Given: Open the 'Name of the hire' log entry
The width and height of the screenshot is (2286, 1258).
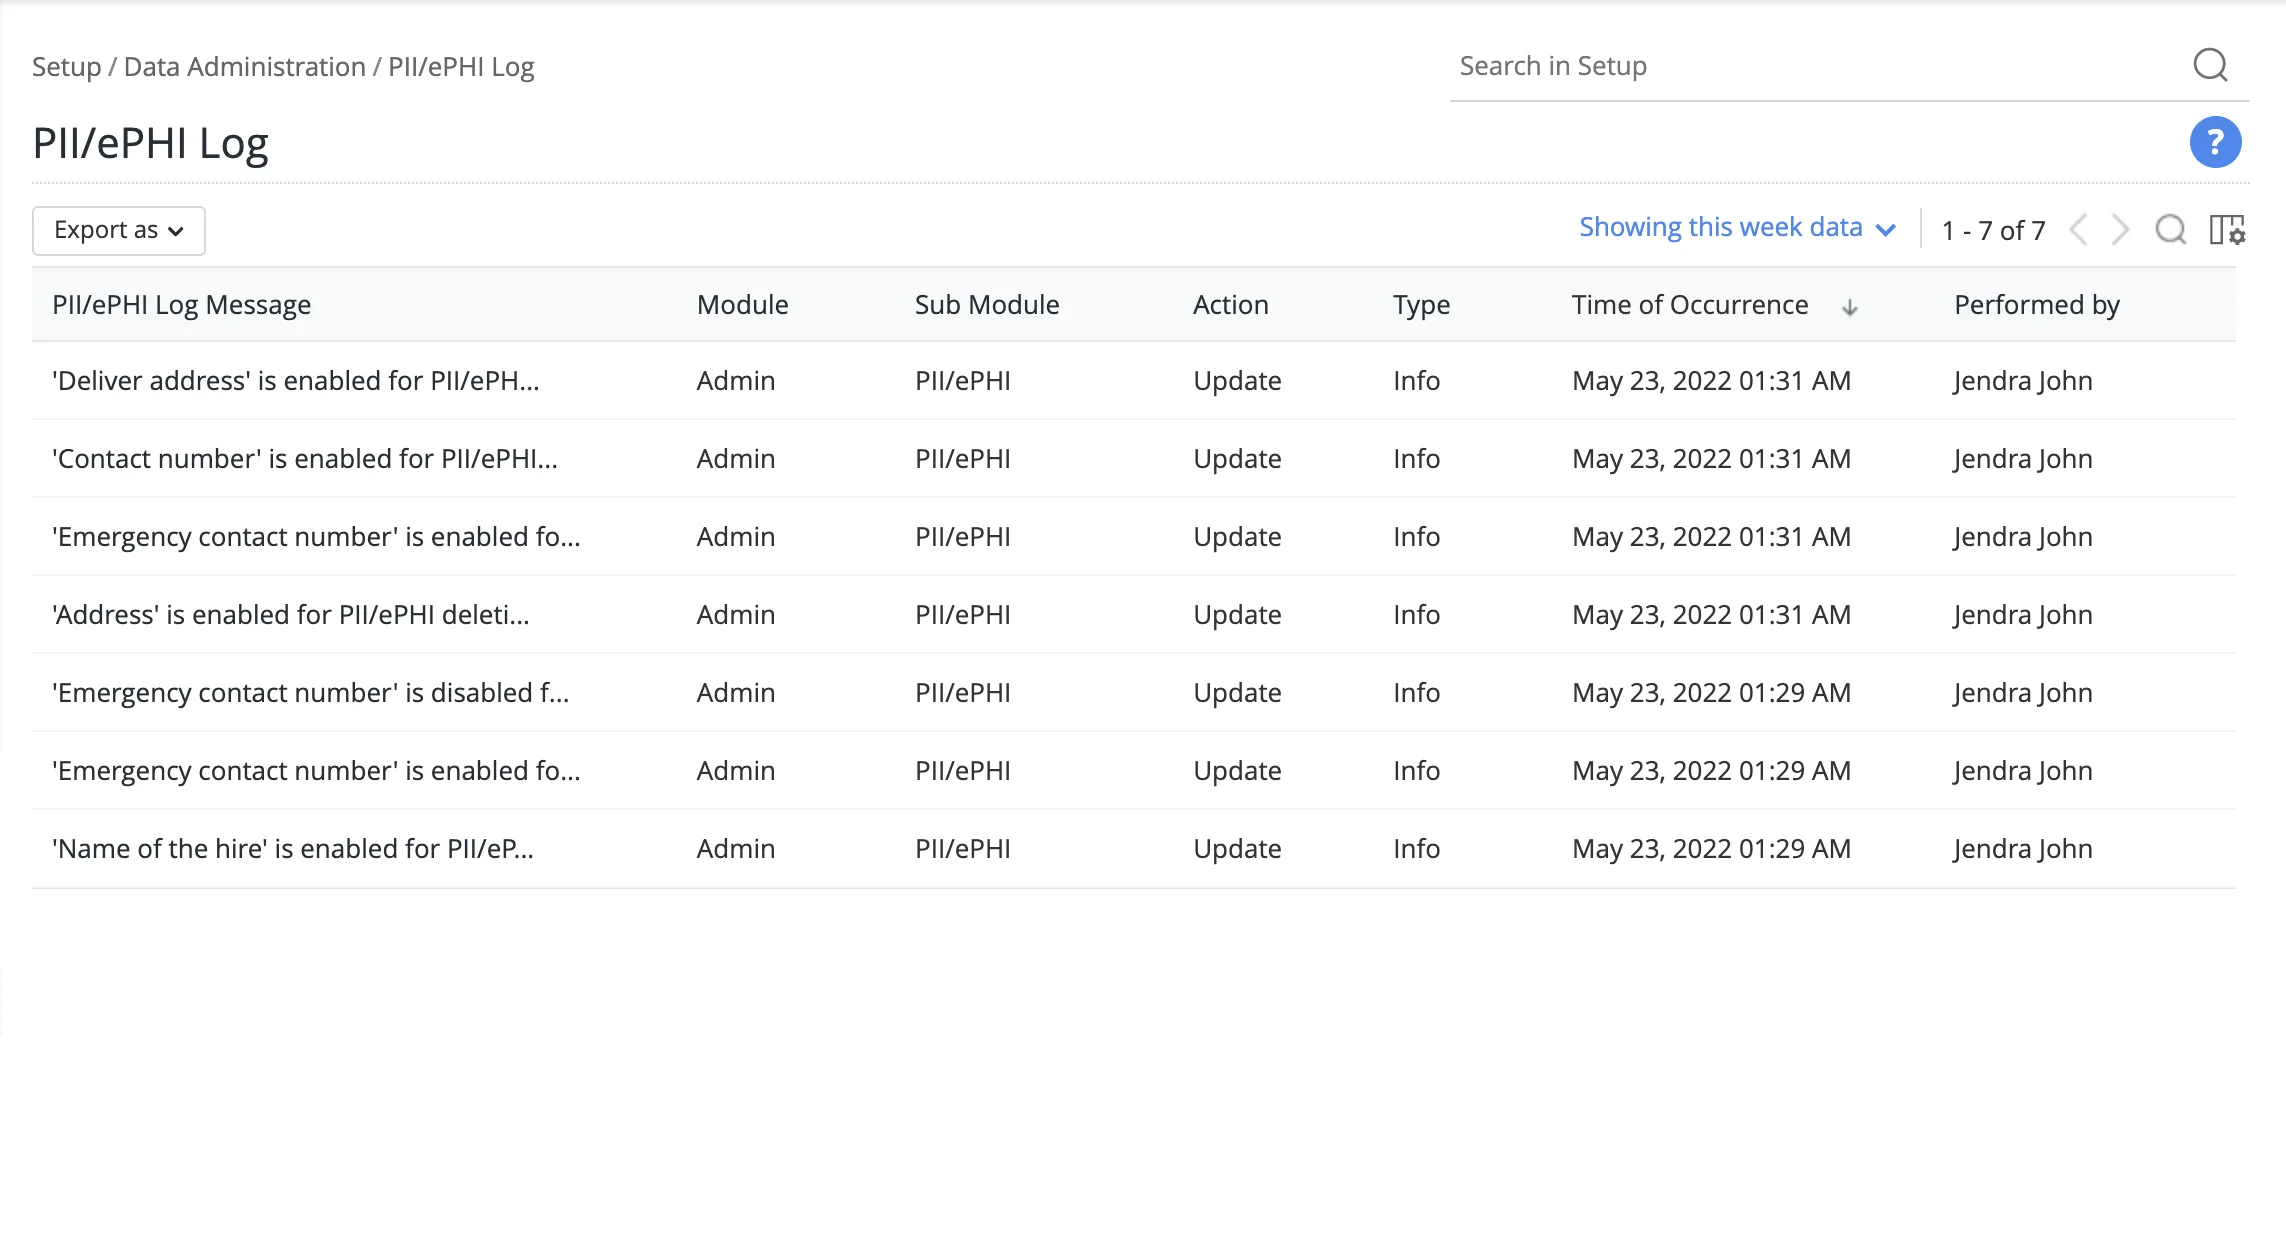Looking at the screenshot, I should pos(292,849).
